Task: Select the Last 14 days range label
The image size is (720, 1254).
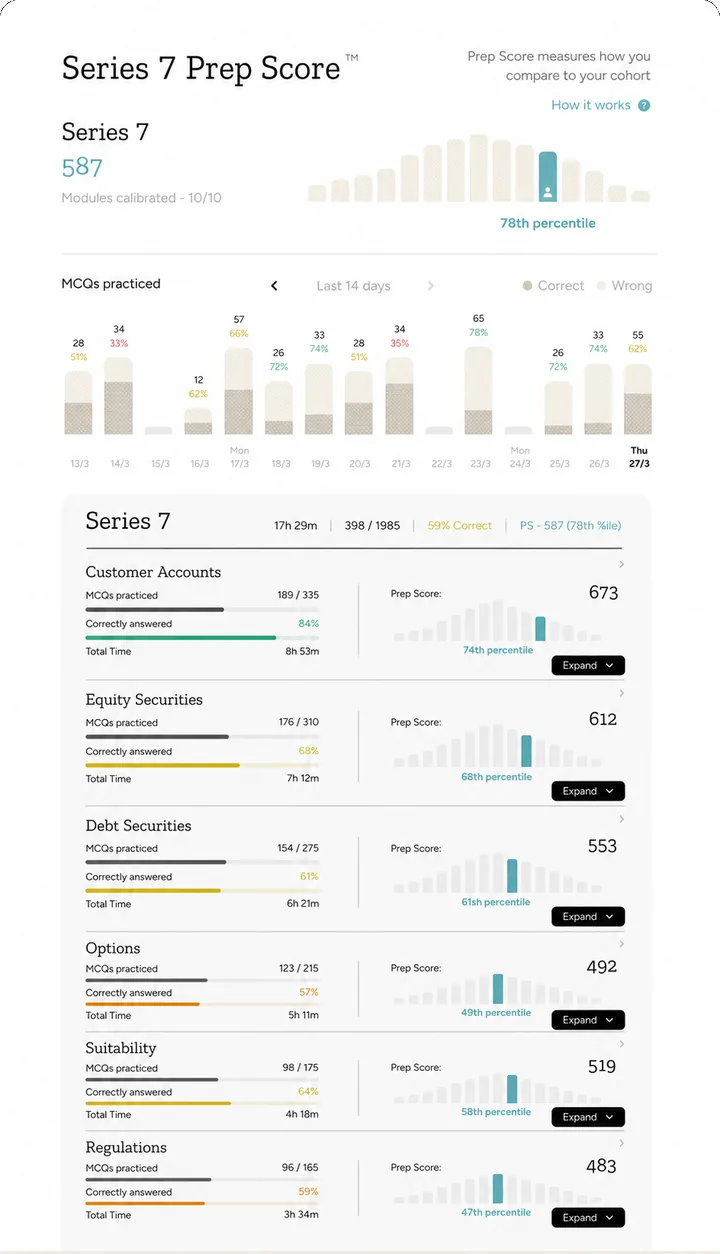Action: point(353,286)
